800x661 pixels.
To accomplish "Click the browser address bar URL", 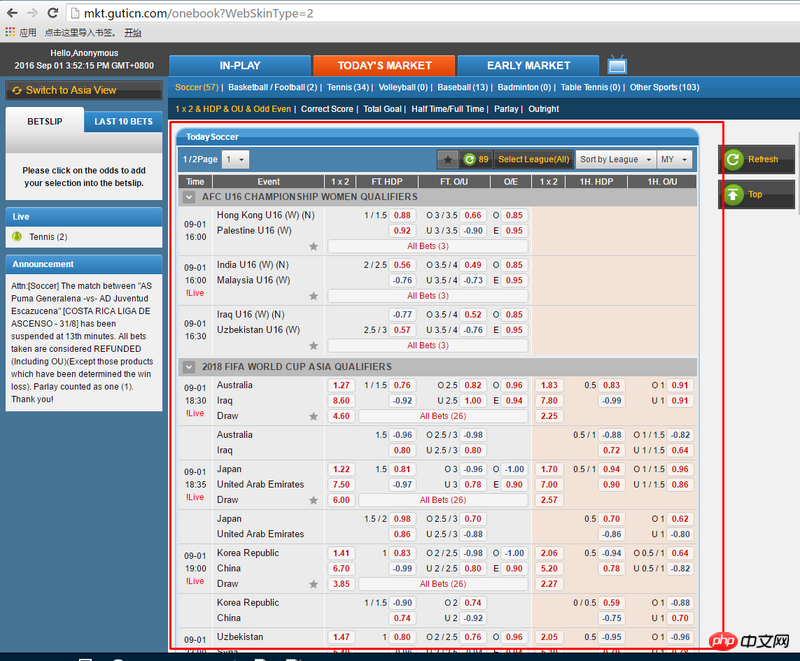I will [x=198, y=13].
